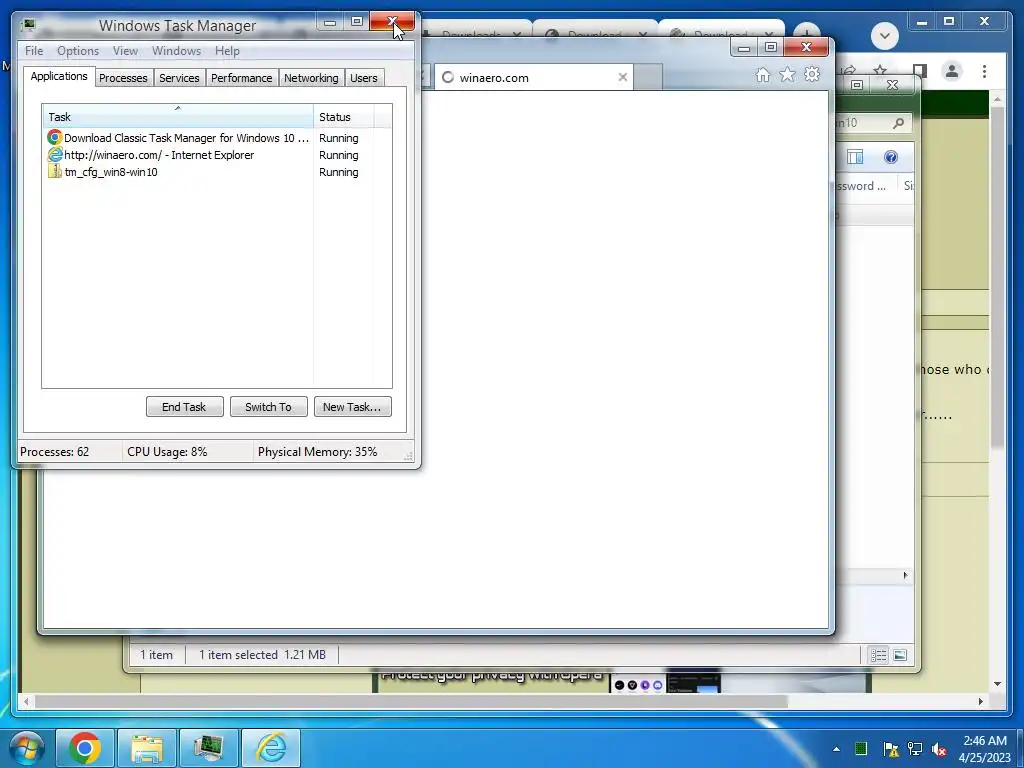The height and width of the screenshot is (768, 1024).
Task: Close the winaero.com tab in Internet Explorer
Action: click(622, 77)
